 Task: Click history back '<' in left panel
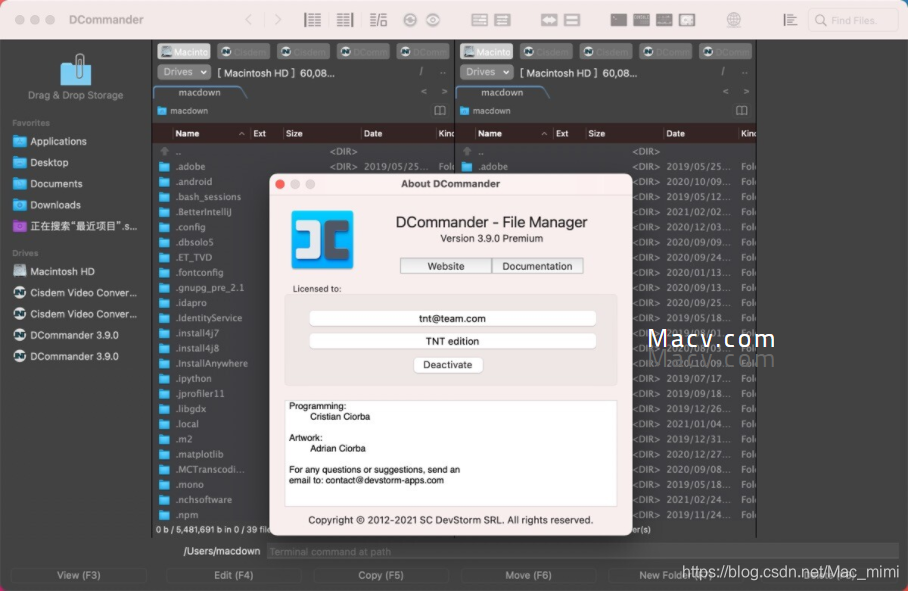(424, 92)
